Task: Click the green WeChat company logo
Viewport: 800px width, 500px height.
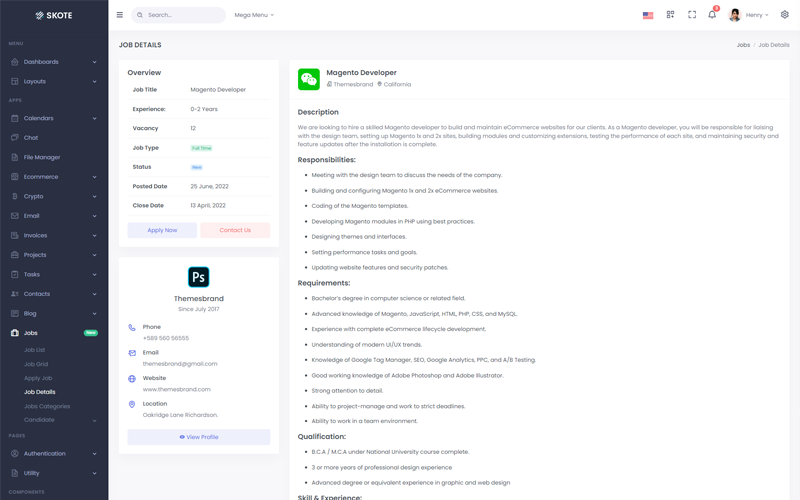Action: pyautogui.click(x=309, y=79)
